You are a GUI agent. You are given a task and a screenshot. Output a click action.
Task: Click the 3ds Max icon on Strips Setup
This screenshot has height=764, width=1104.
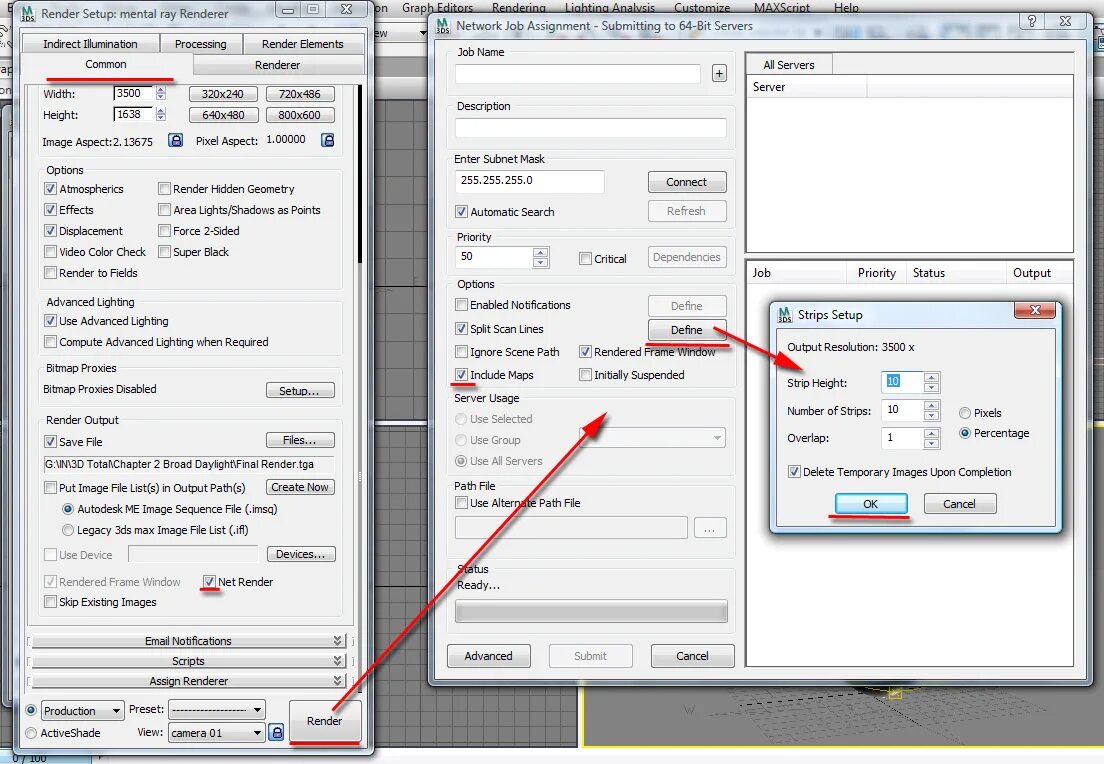[783, 313]
